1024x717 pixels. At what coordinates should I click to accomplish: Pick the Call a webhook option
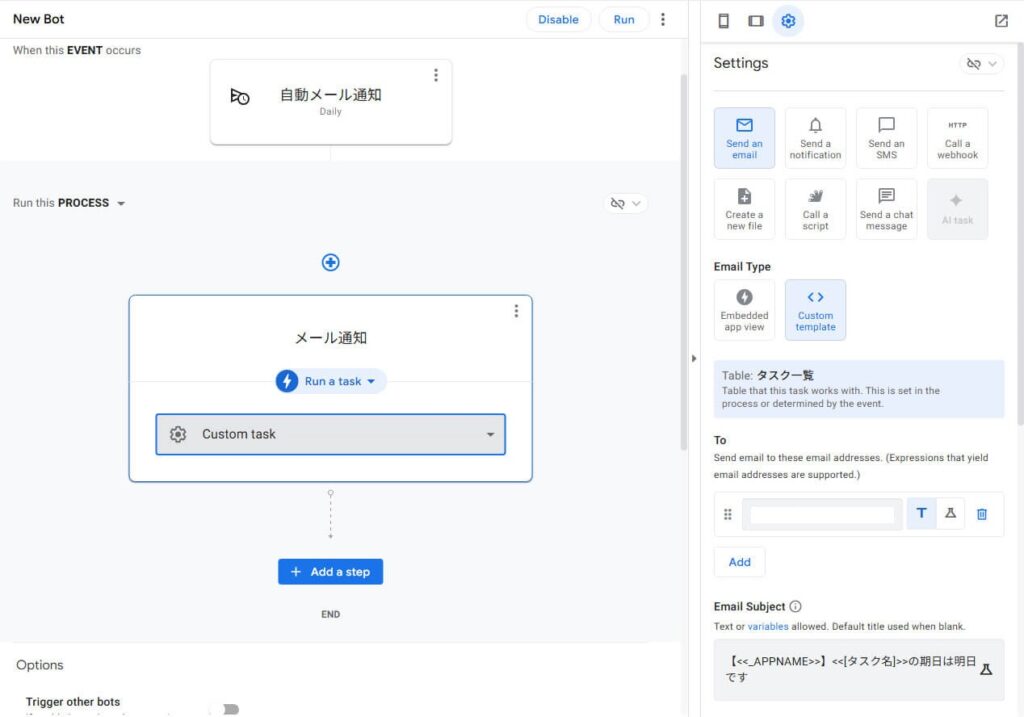click(957, 138)
